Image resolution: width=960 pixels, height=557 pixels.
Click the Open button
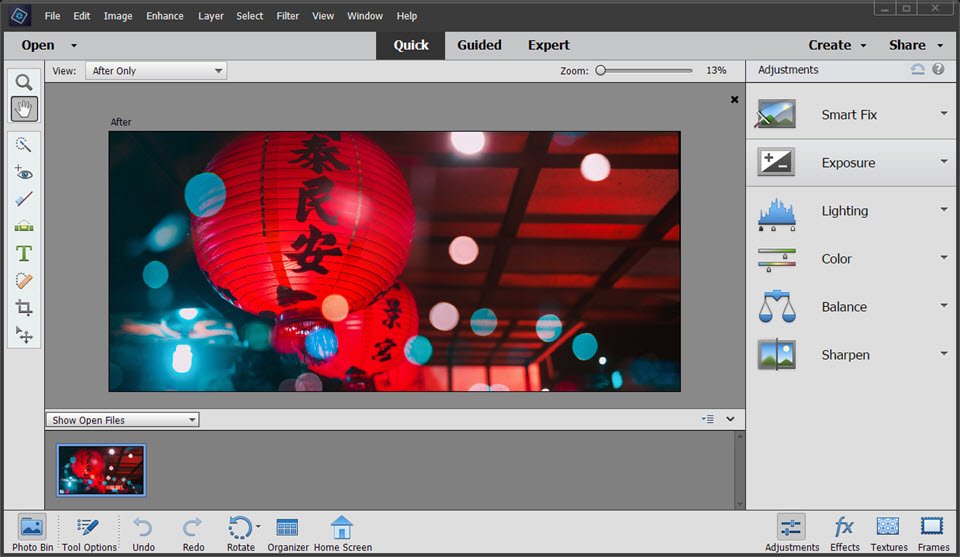point(38,45)
